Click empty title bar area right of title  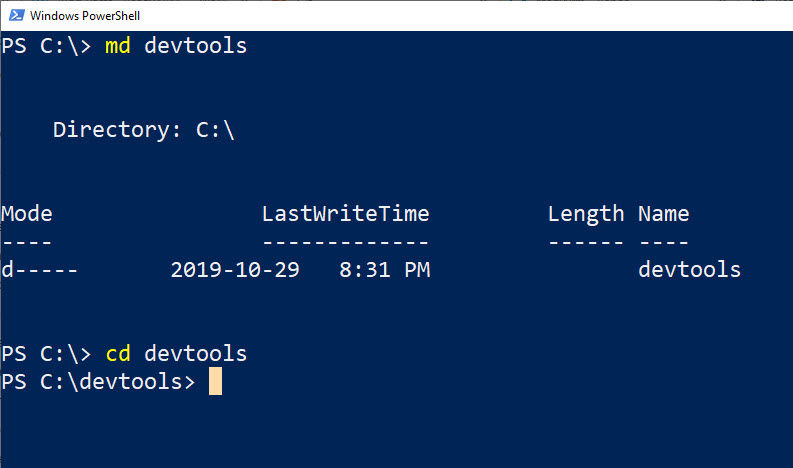pos(450,16)
